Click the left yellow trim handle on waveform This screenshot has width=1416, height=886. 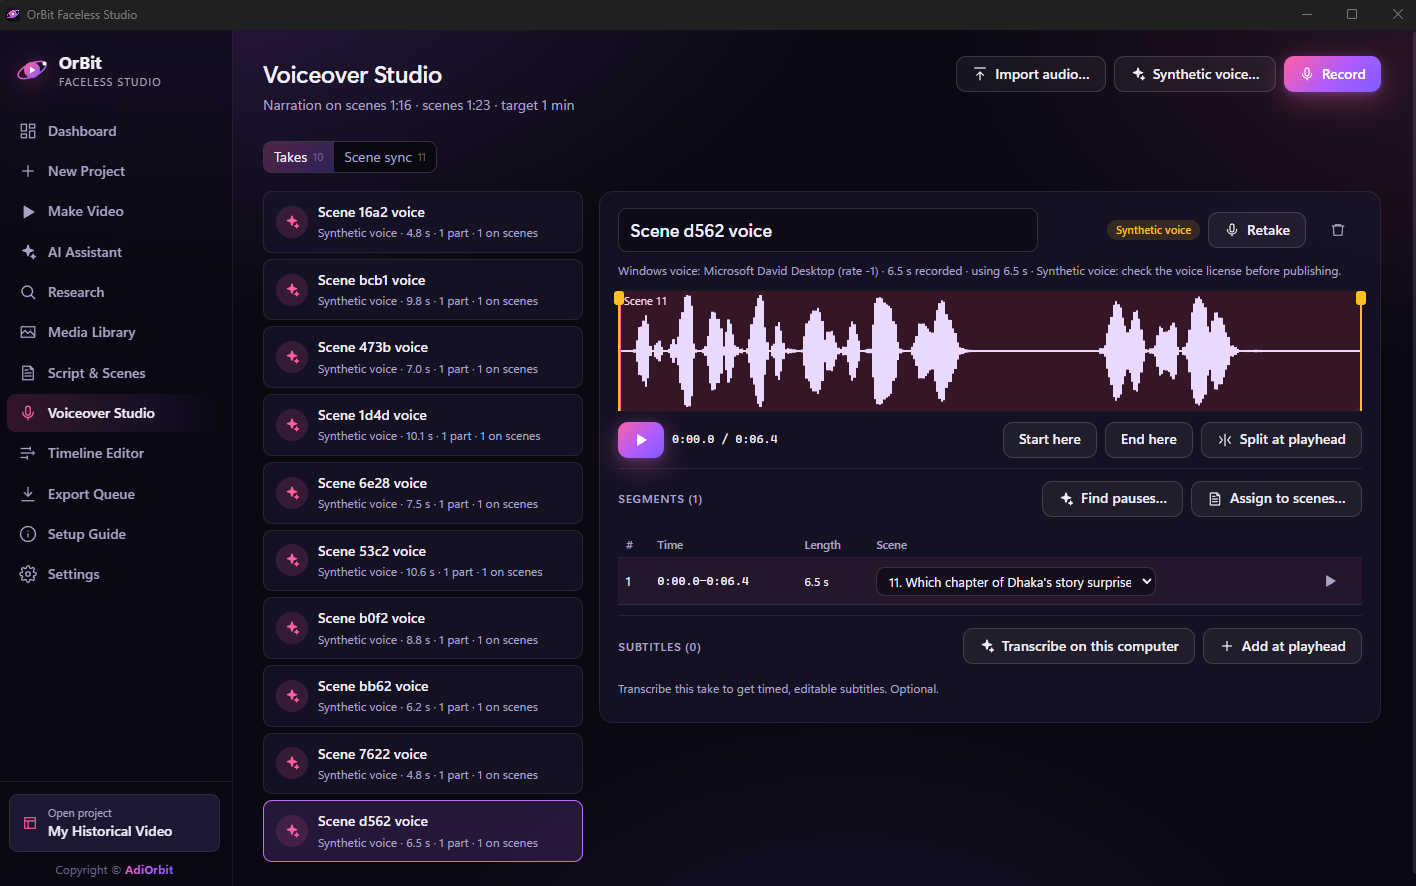pyautogui.click(x=619, y=298)
